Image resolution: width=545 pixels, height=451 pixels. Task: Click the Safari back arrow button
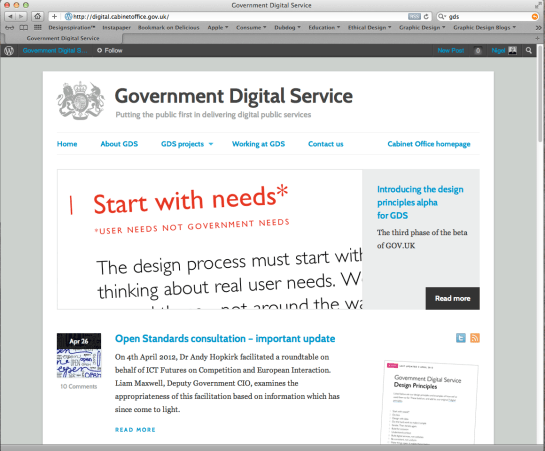(x=10, y=16)
